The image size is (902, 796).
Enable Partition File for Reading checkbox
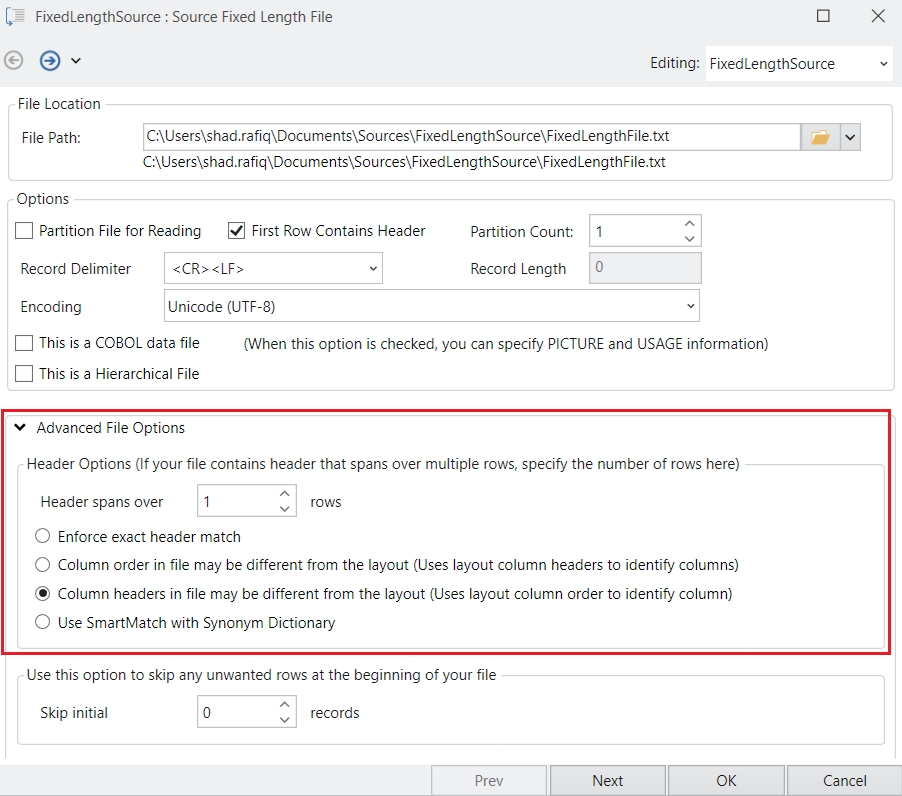(x=25, y=231)
